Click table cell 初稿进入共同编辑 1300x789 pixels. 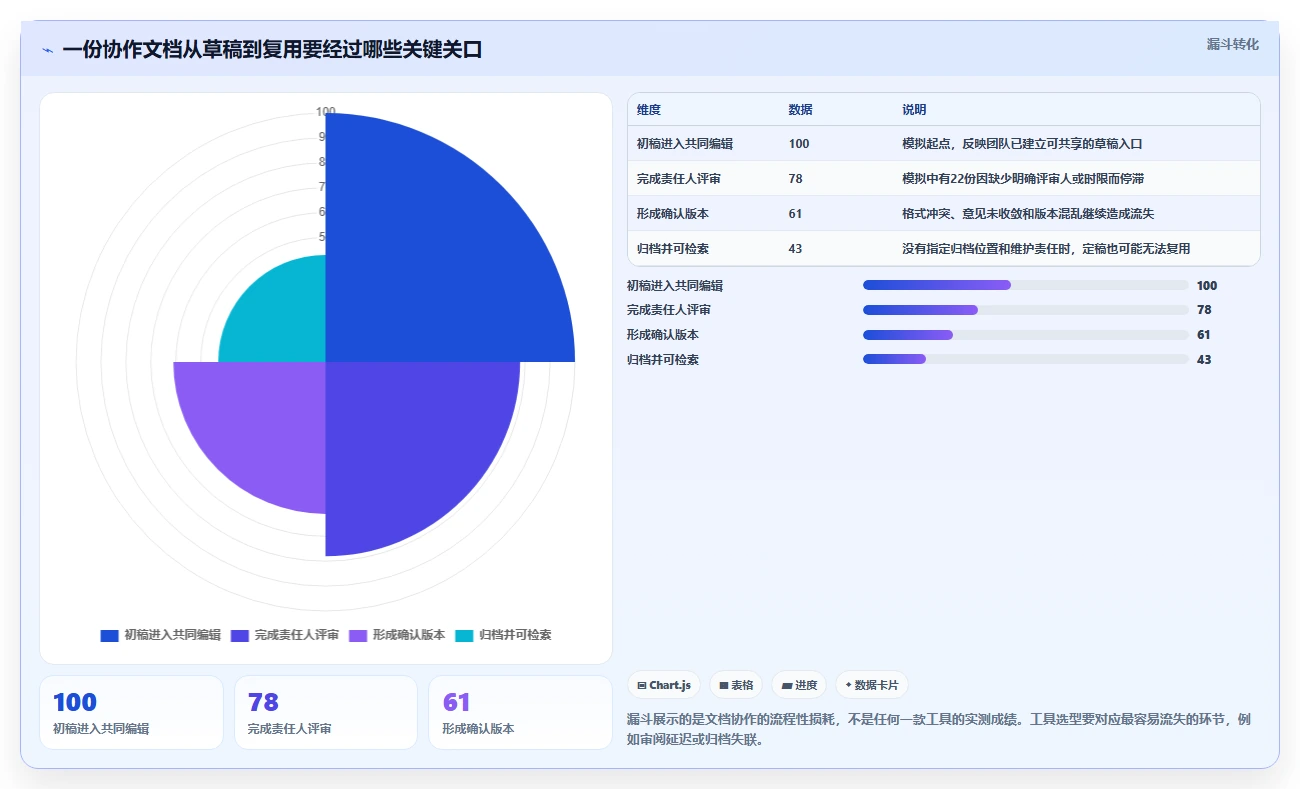pos(685,144)
